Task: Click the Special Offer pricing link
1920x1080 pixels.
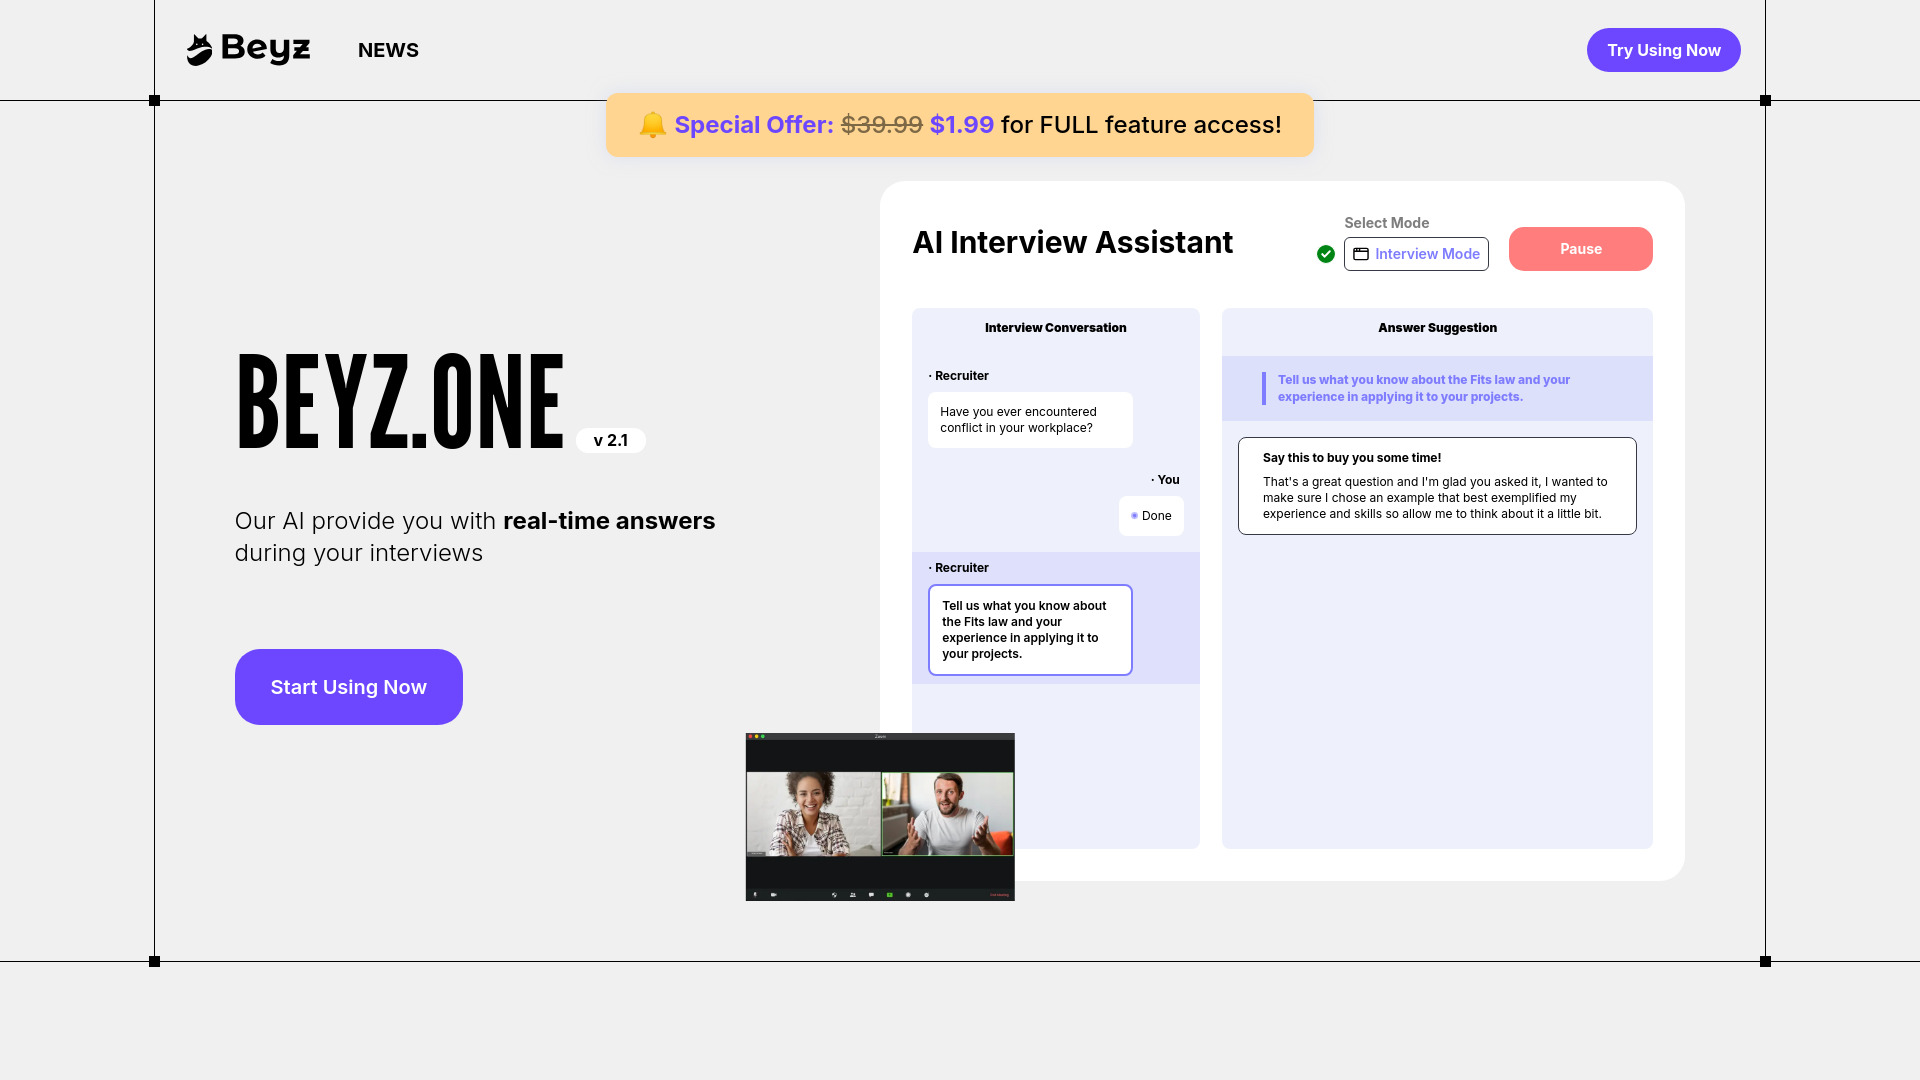Action: coord(960,125)
